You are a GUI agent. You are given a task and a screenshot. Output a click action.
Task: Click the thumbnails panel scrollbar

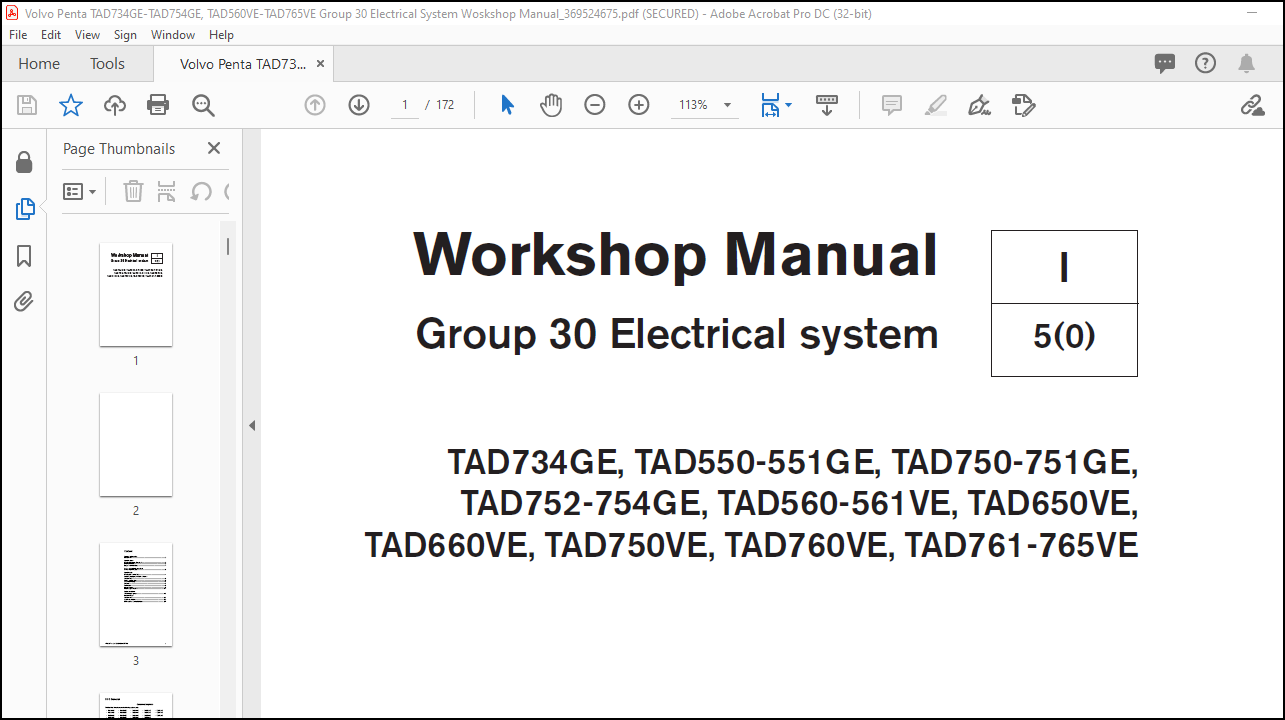[x=228, y=245]
